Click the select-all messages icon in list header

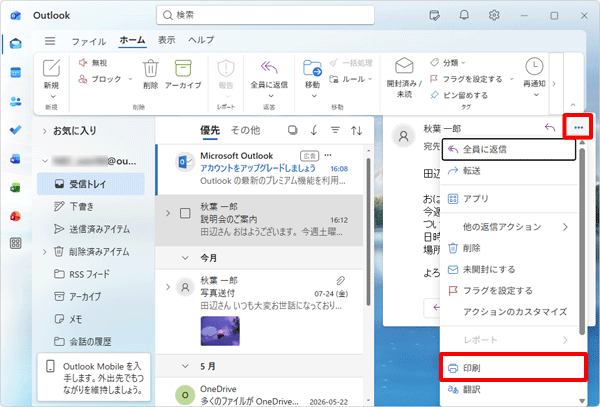293,130
